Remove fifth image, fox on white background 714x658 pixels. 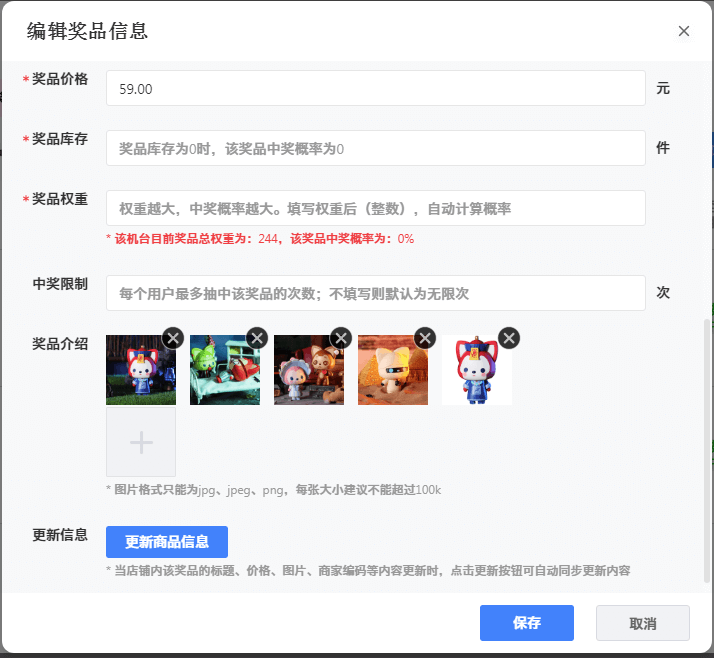click(509, 338)
